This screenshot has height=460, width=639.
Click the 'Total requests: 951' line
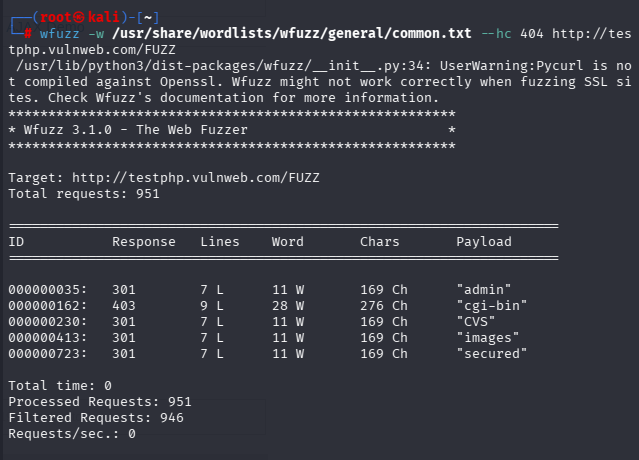[x=84, y=194]
